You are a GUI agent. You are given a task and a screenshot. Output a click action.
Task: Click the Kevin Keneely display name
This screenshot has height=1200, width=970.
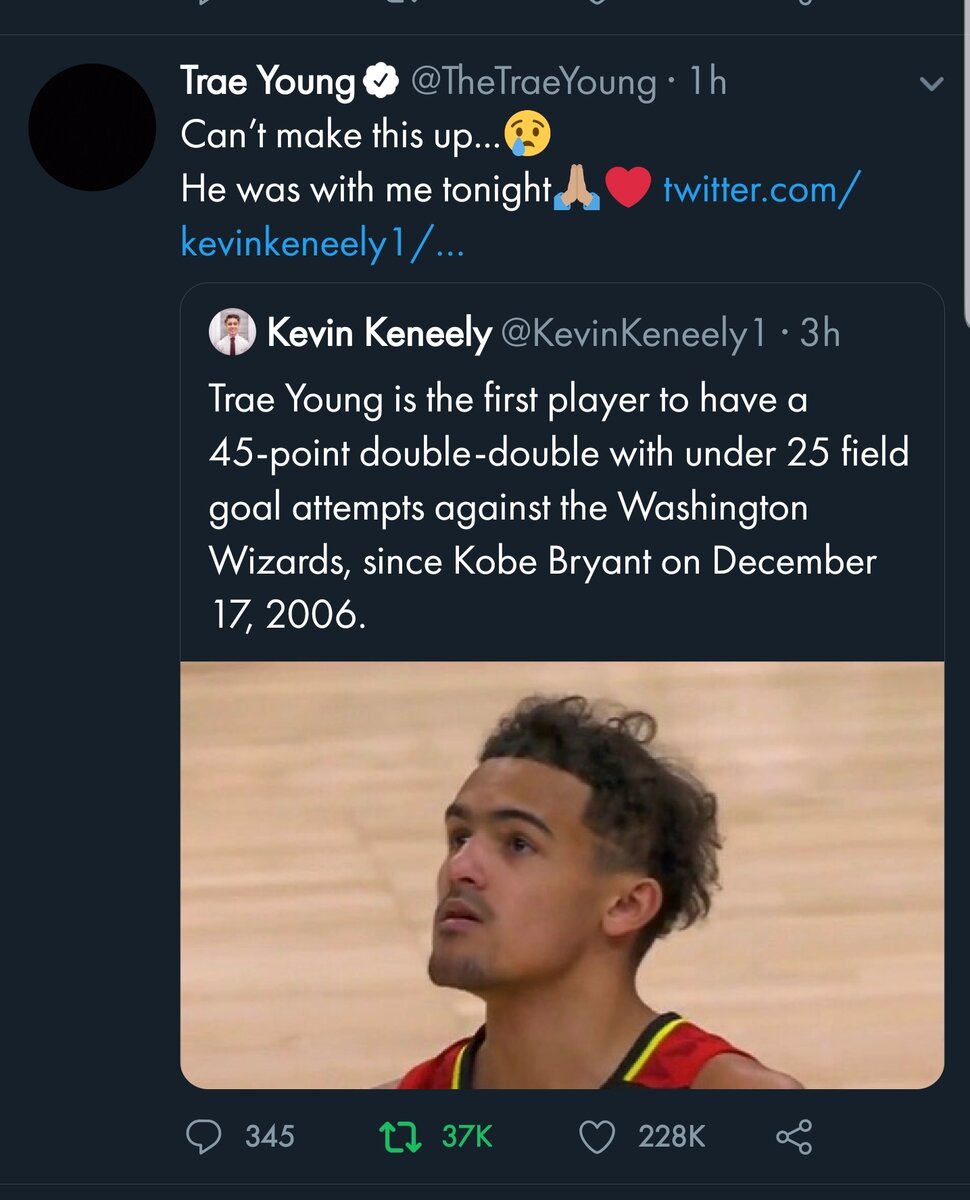379,334
